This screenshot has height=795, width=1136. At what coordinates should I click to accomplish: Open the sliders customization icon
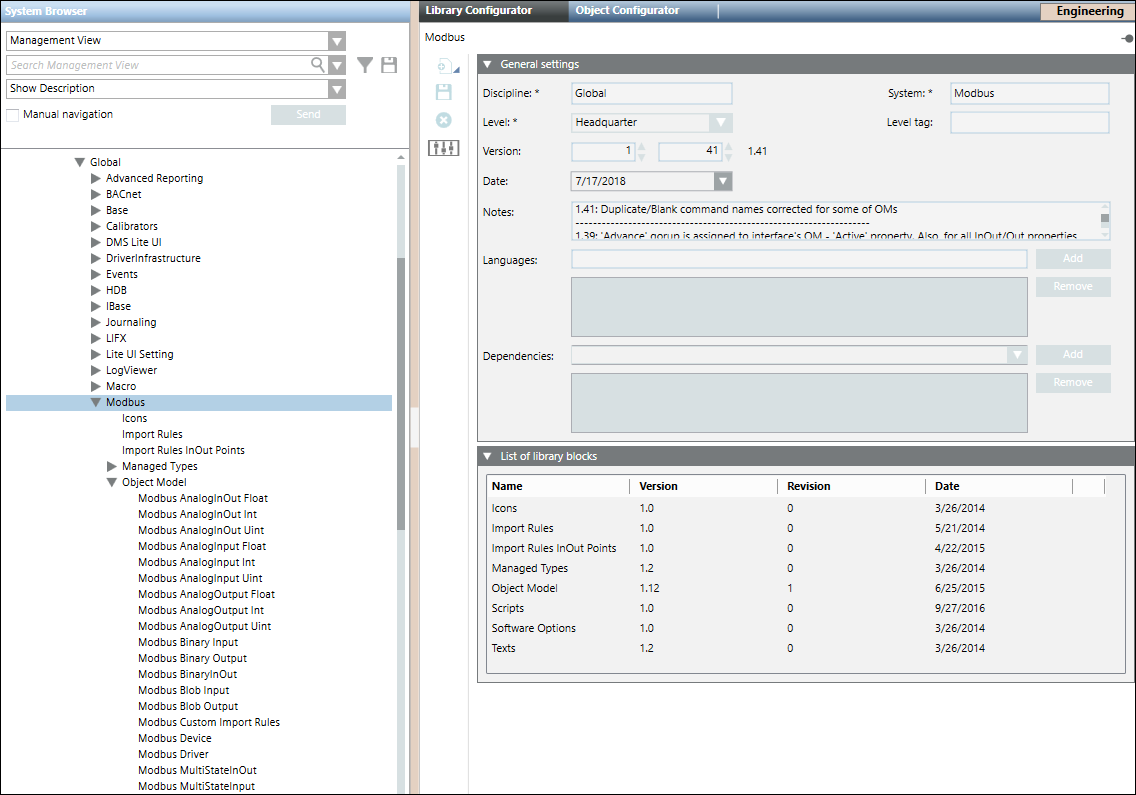[443, 148]
